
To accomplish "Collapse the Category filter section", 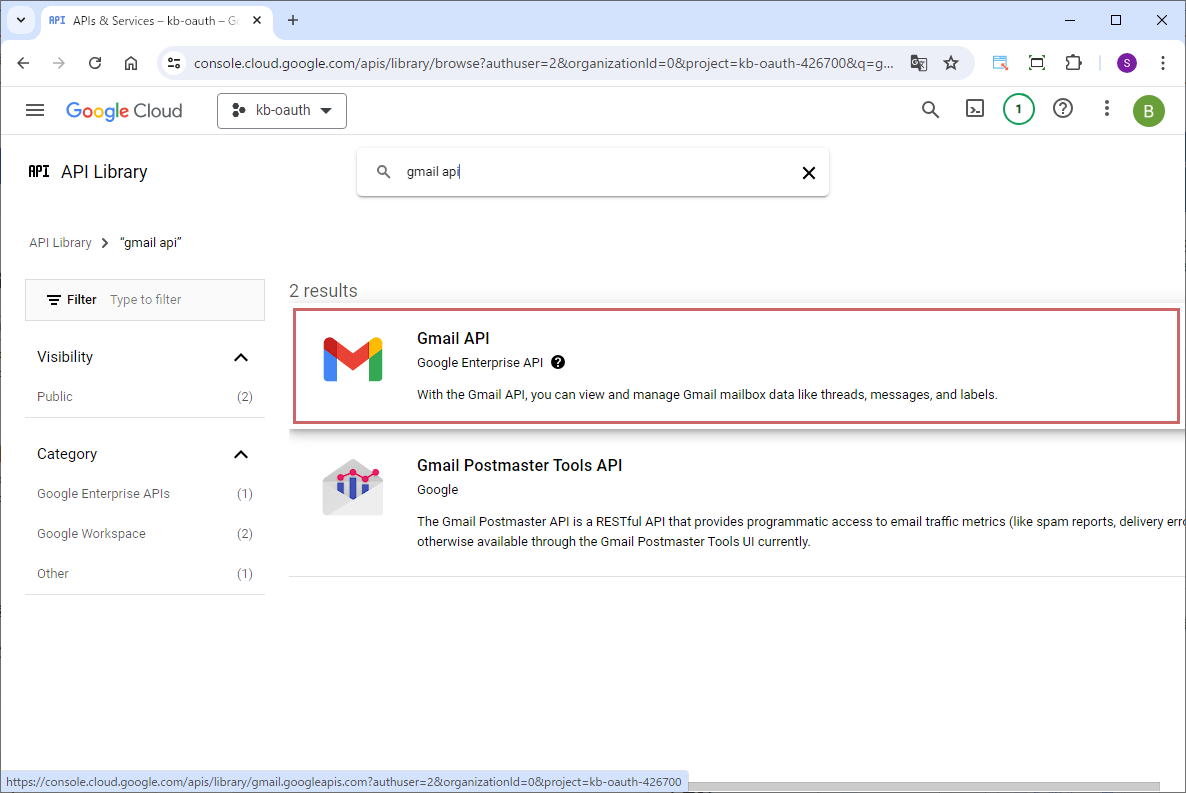I will pyautogui.click(x=240, y=454).
